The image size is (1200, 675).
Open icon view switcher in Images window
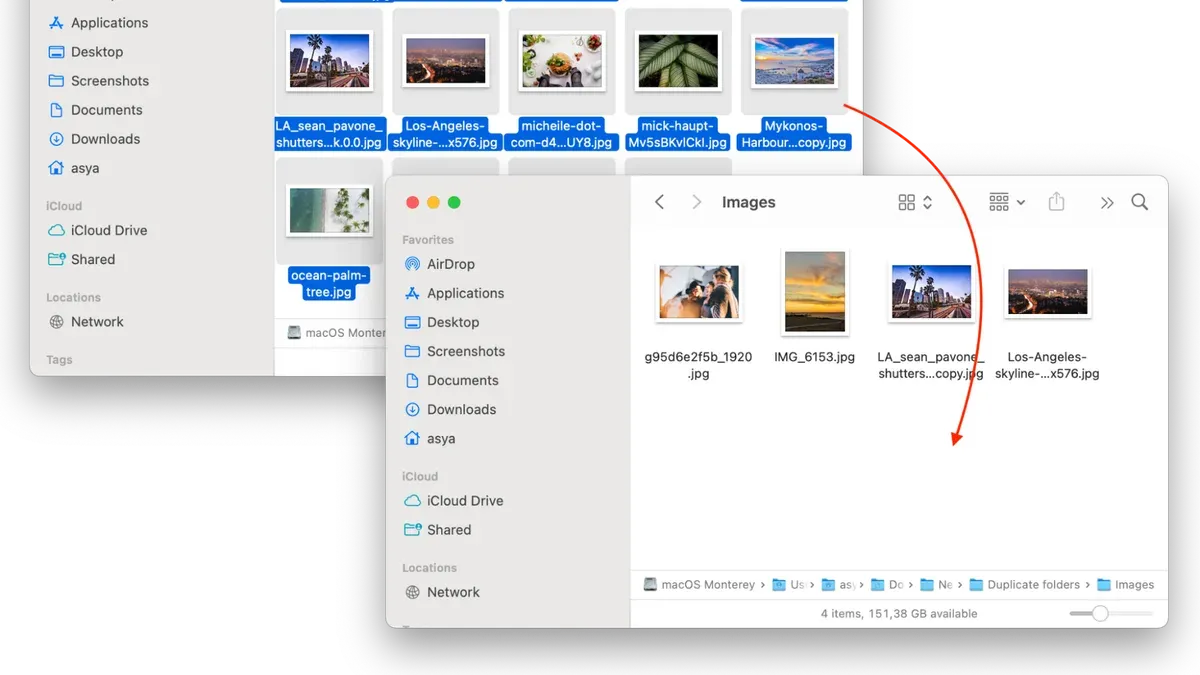pos(915,202)
